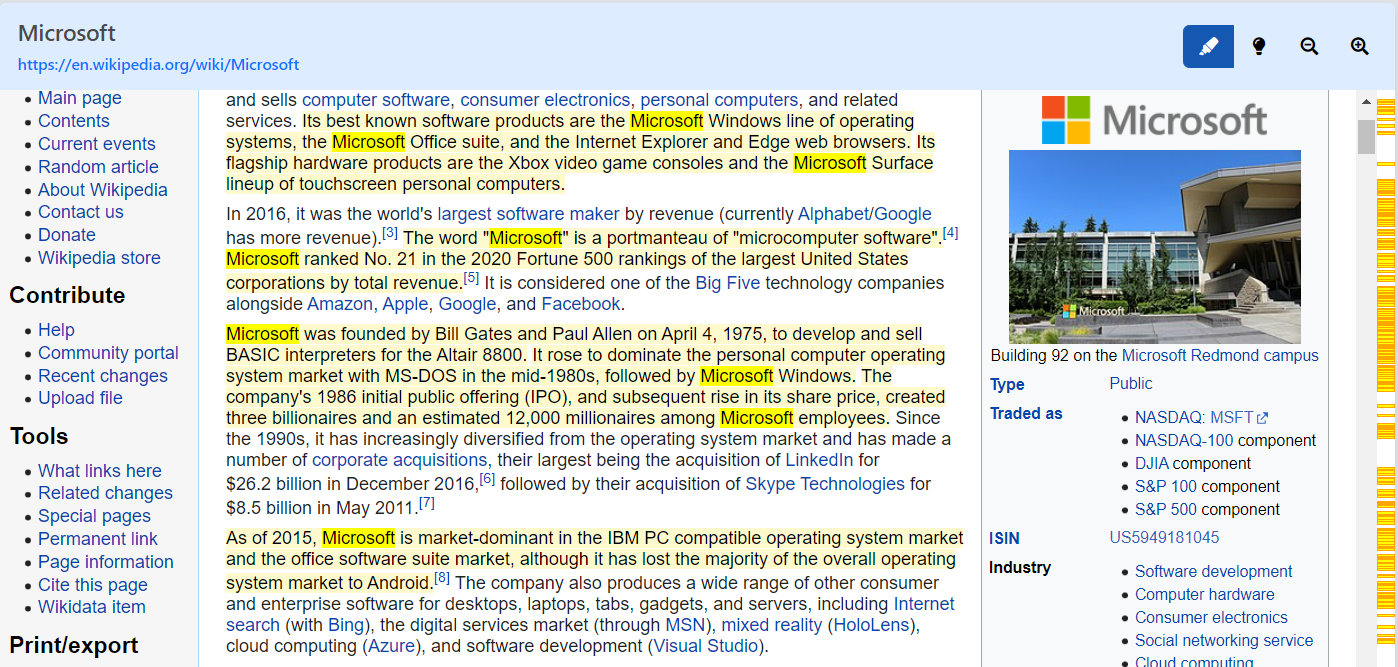This screenshot has width=1398, height=667.
Task: Open Random article from sidebar
Action: coord(98,167)
